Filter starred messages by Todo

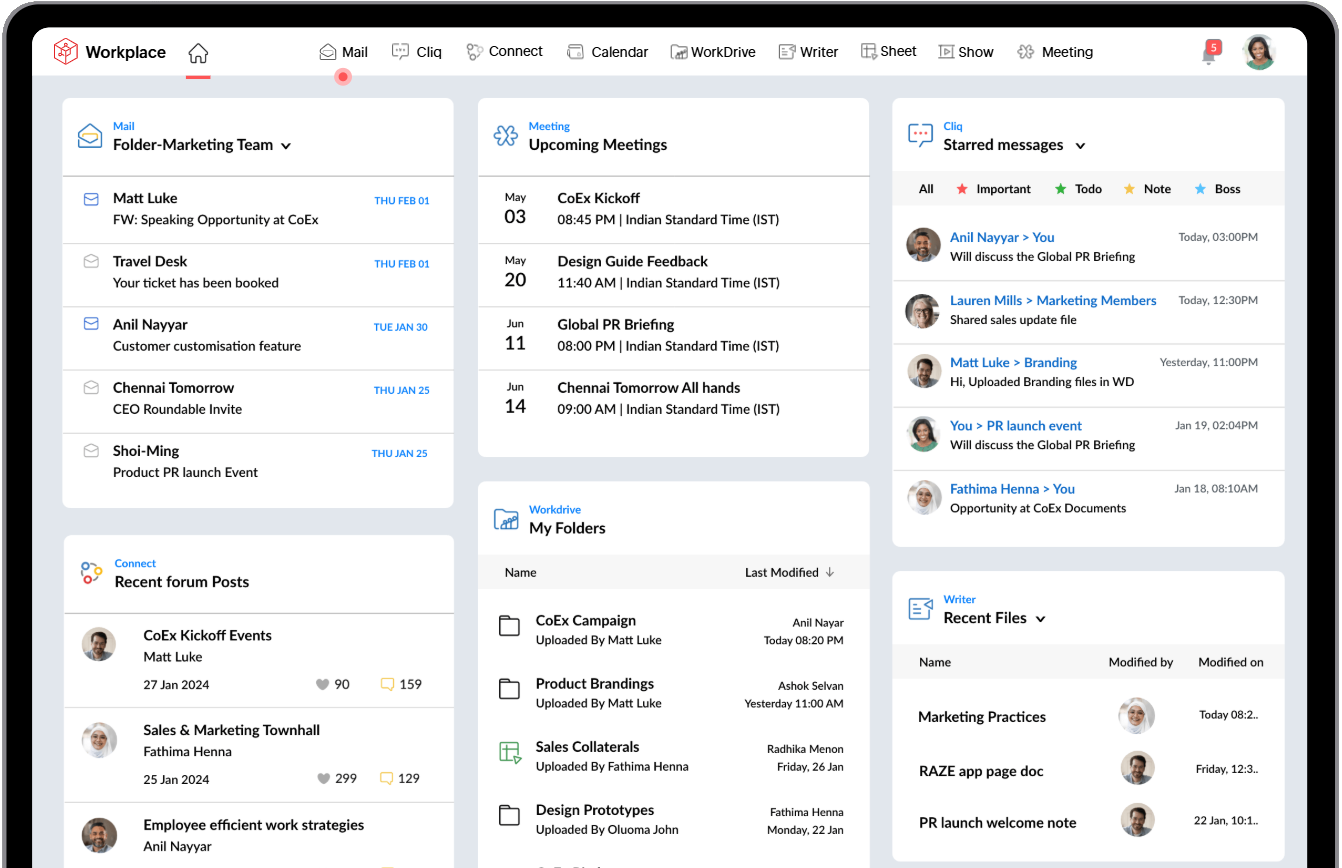(1078, 189)
